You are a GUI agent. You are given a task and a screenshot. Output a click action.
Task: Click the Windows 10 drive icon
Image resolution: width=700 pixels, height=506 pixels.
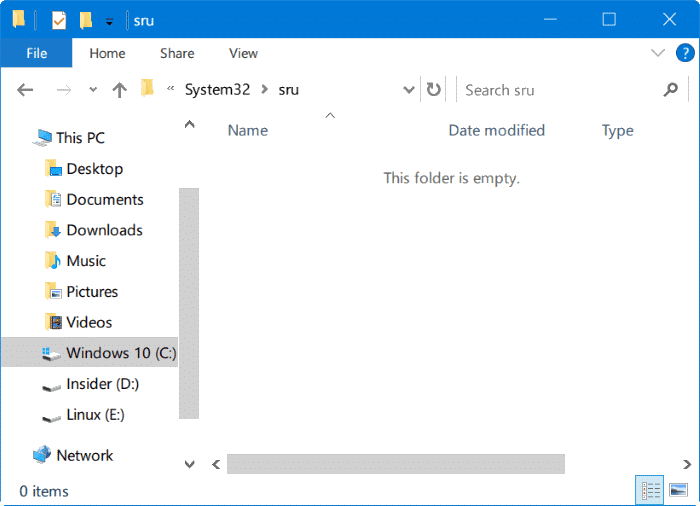(51, 354)
